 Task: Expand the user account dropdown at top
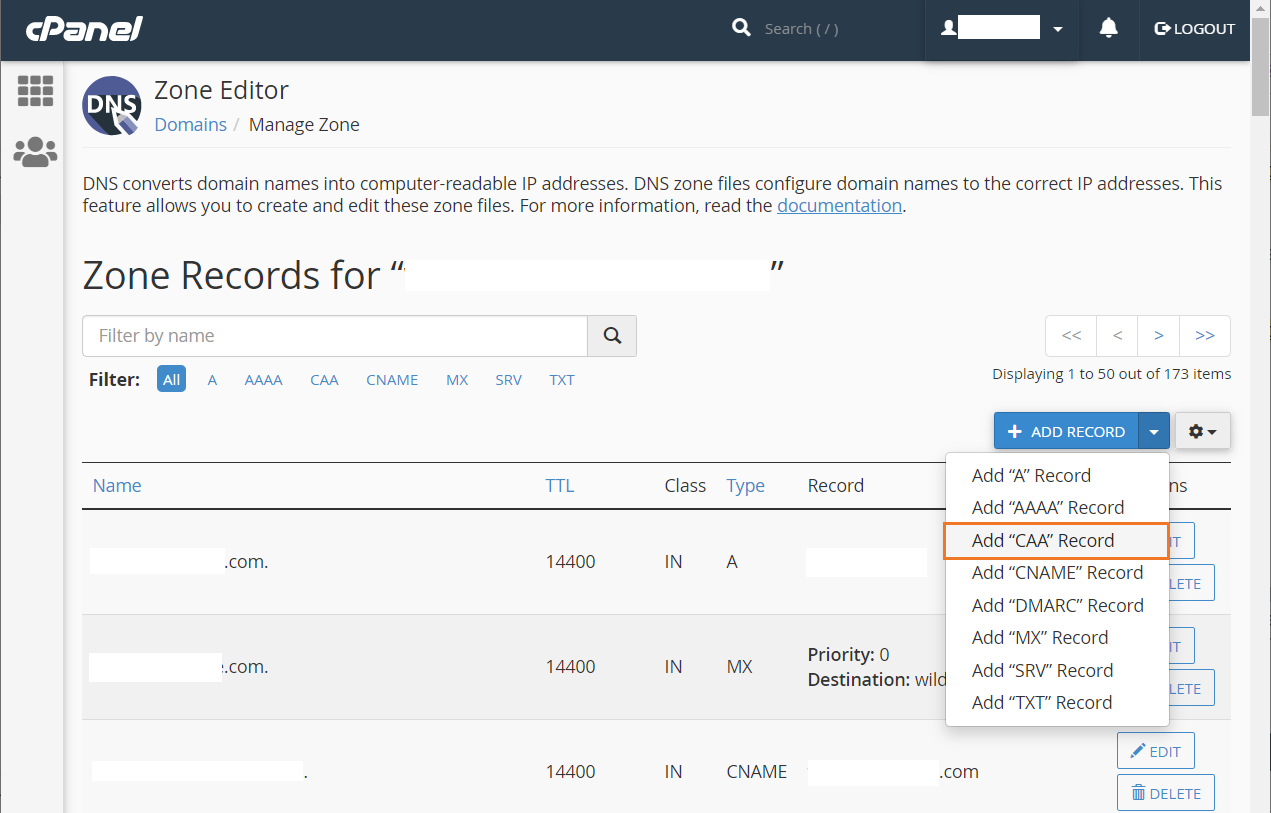click(1057, 28)
